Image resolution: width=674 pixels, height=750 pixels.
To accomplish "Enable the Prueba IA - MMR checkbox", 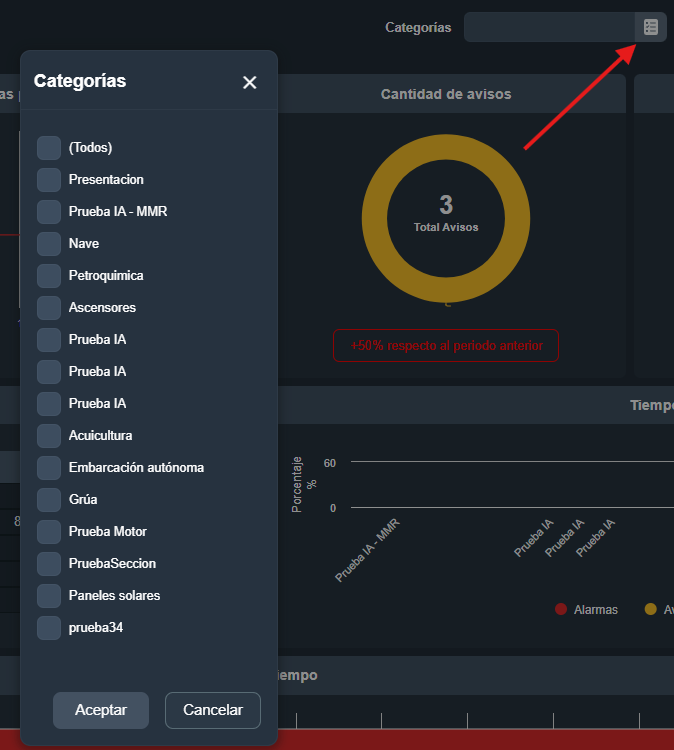I will click(x=49, y=212).
